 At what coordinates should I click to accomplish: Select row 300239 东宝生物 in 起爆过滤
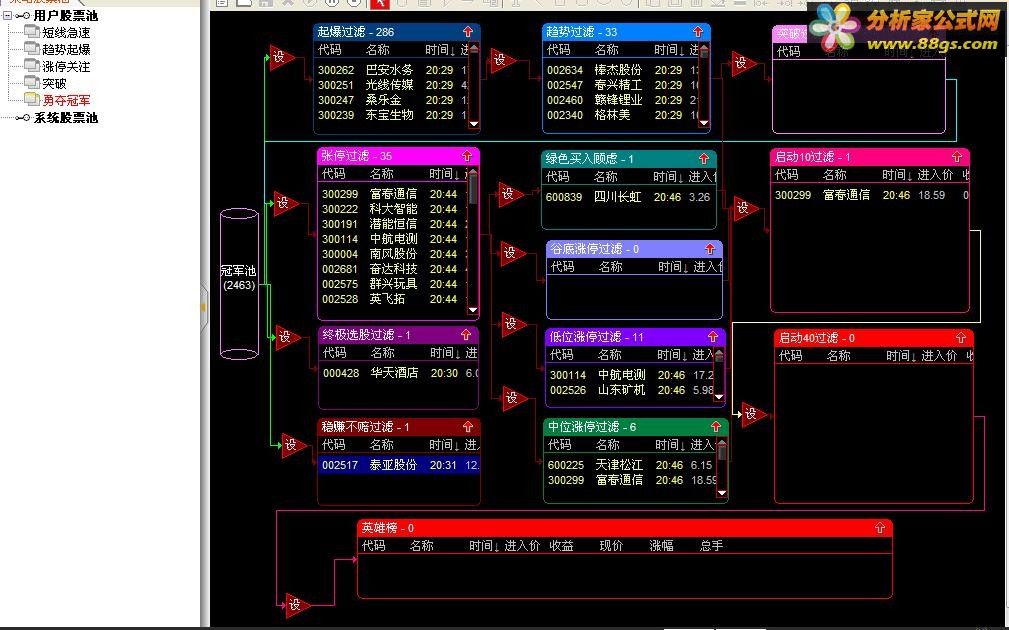(392, 115)
